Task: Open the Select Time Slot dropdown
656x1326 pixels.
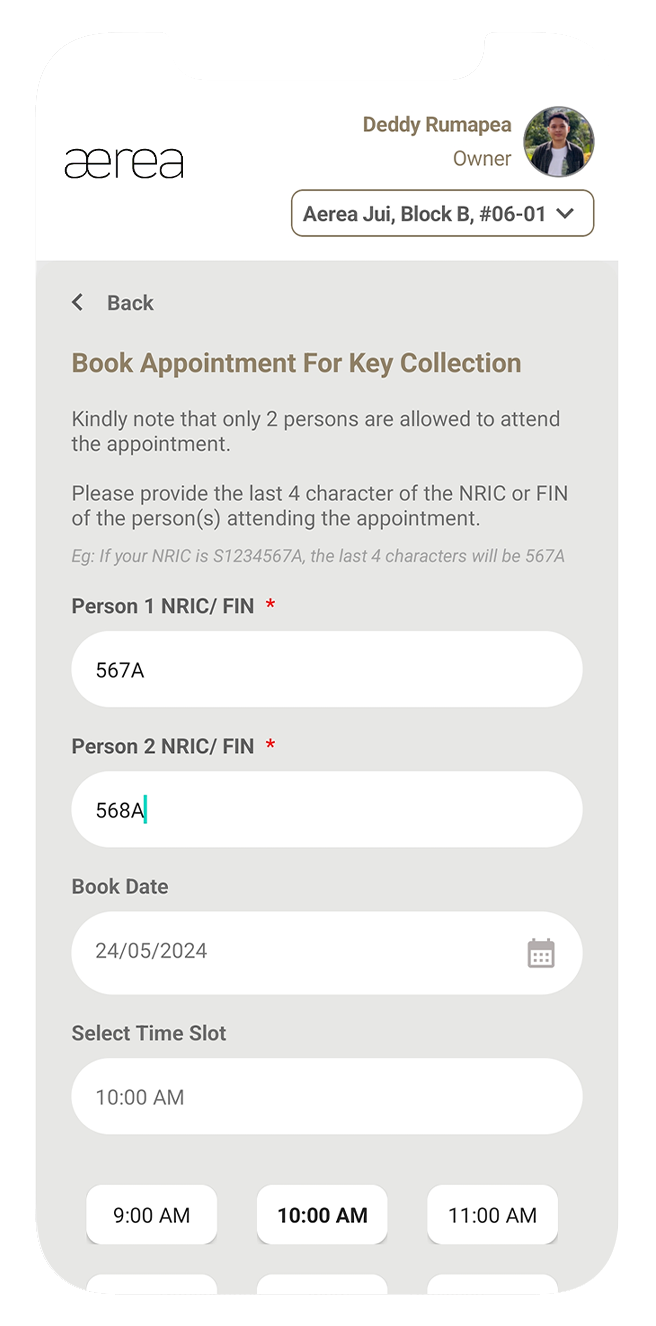Action: point(327,1096)
